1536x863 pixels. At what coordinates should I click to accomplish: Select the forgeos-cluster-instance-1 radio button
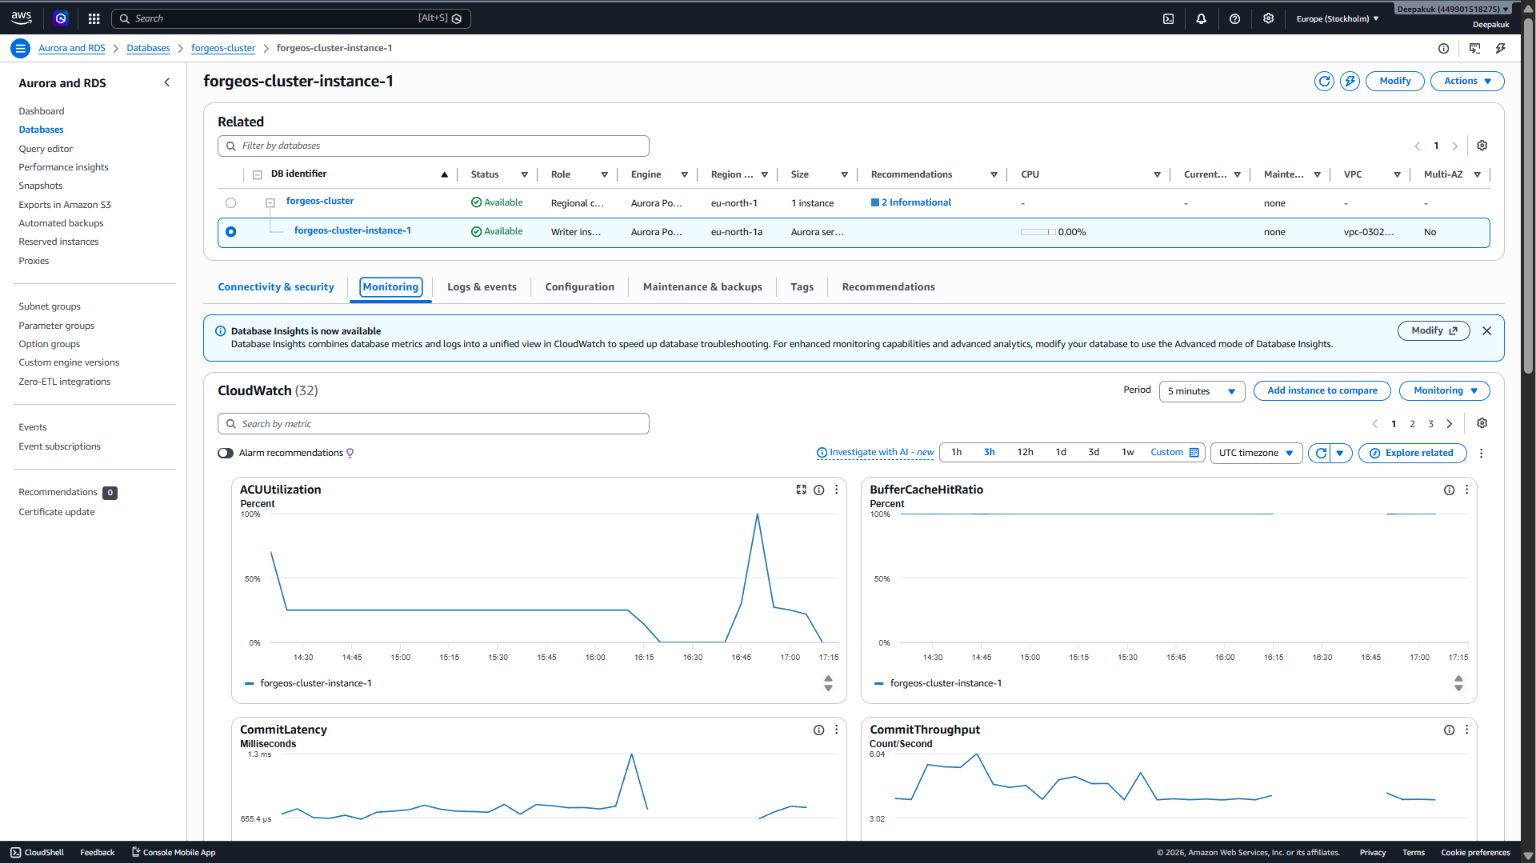pos(231,232)
